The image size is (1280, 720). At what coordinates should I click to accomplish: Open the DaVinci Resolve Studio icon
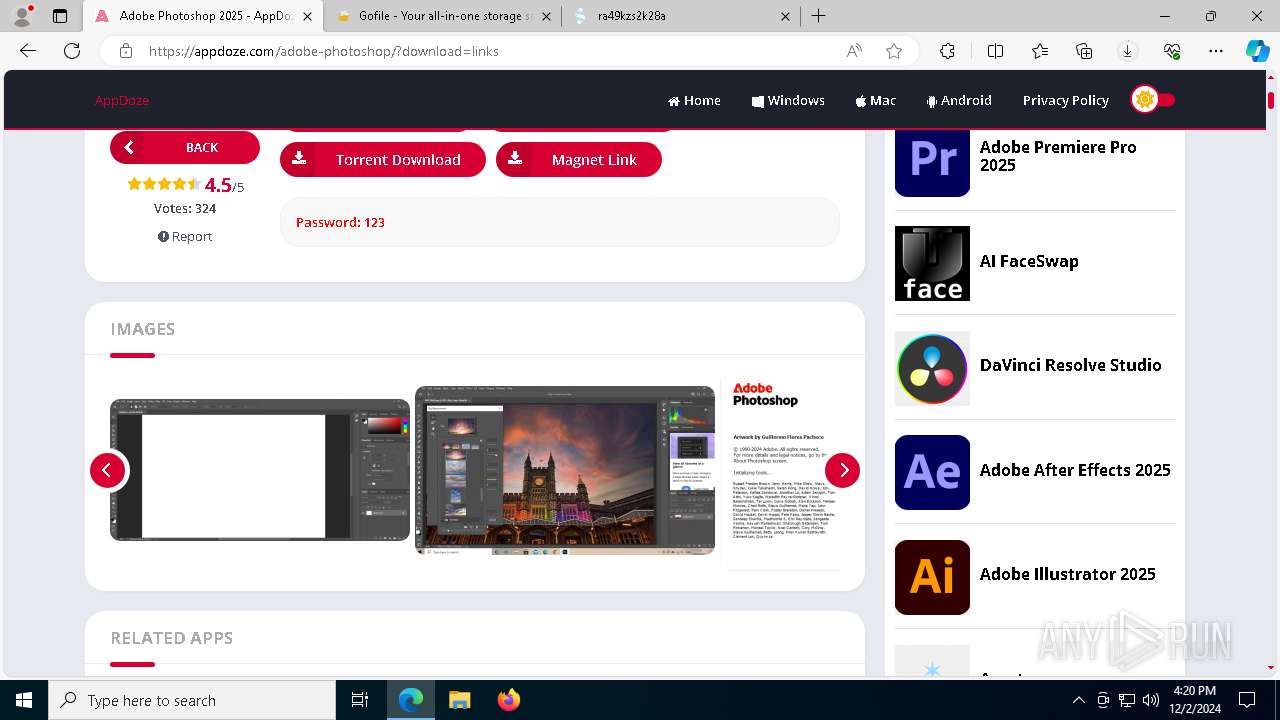[x=932, y=368]
